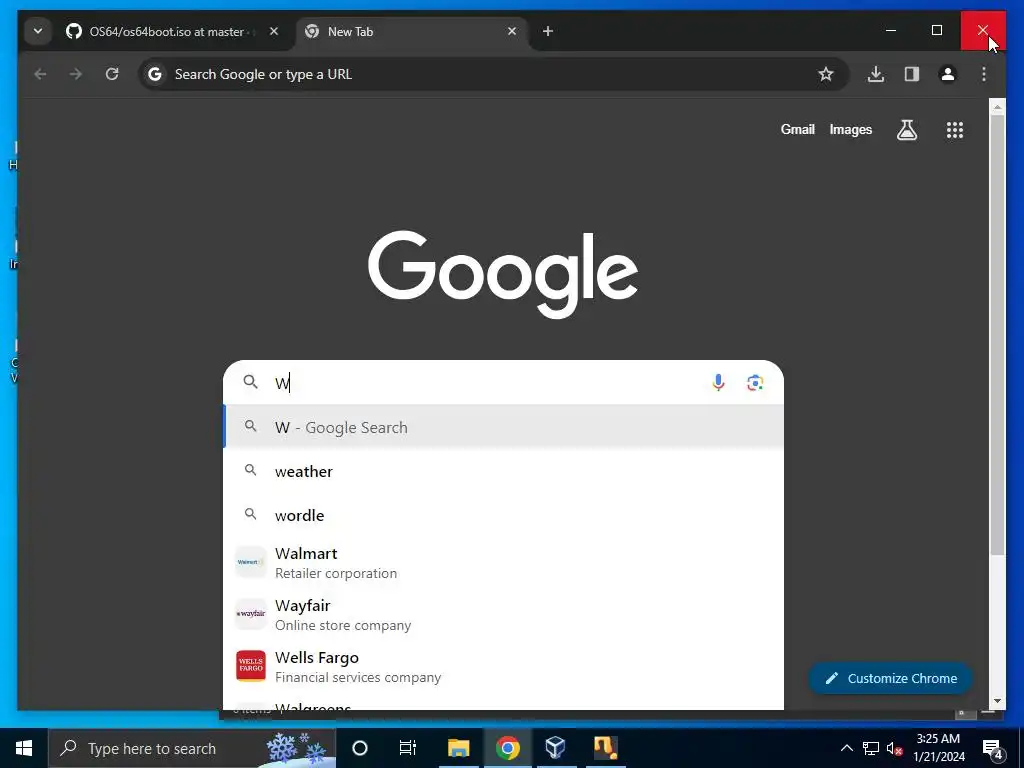Select the New Tab tab
This screenshot has width=1024, height=768.
[411, 31]
